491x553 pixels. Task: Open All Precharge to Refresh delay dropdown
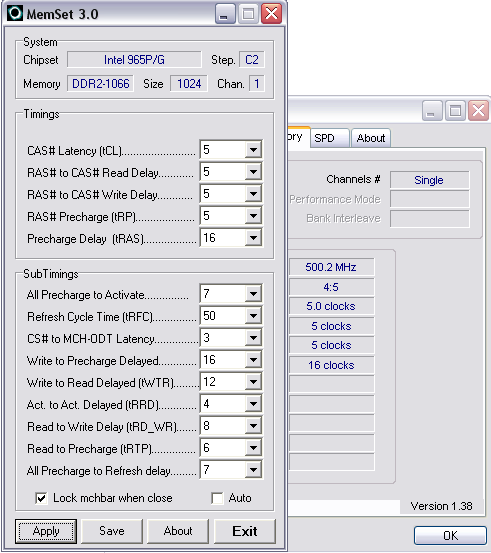pyautogui.click(x=253, y=470)
